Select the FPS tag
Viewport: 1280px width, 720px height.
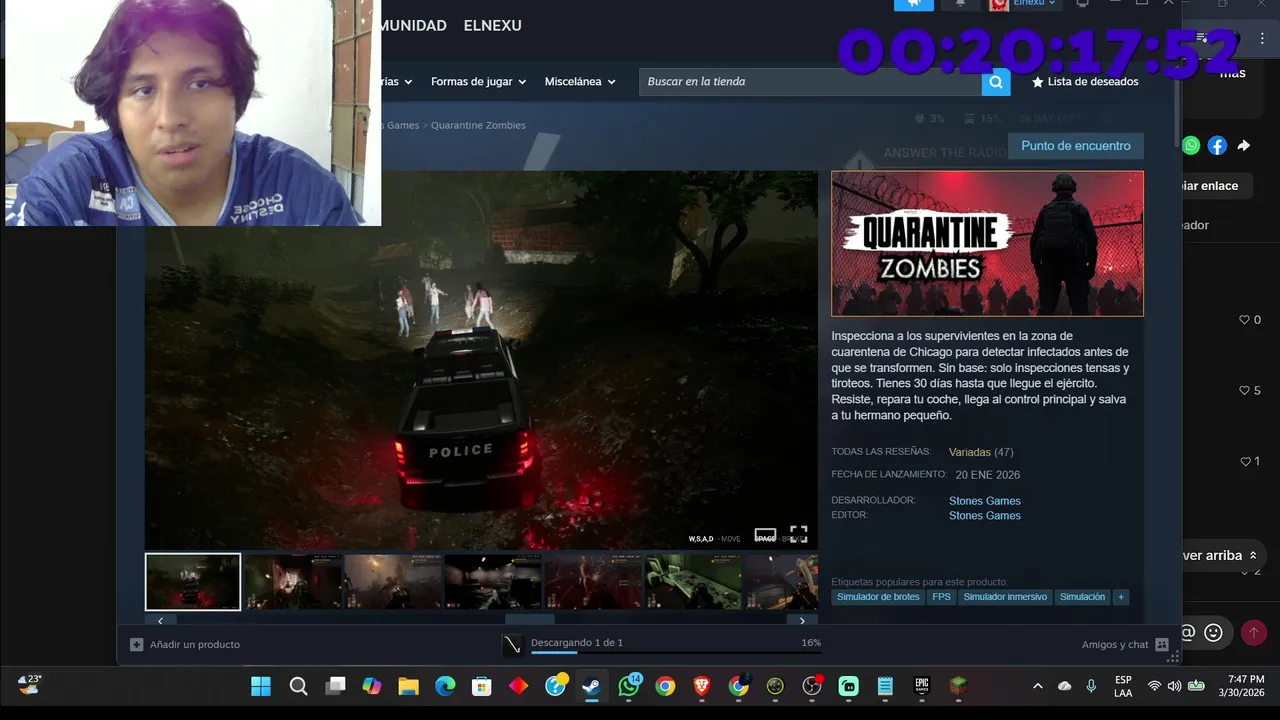(941, 597)
